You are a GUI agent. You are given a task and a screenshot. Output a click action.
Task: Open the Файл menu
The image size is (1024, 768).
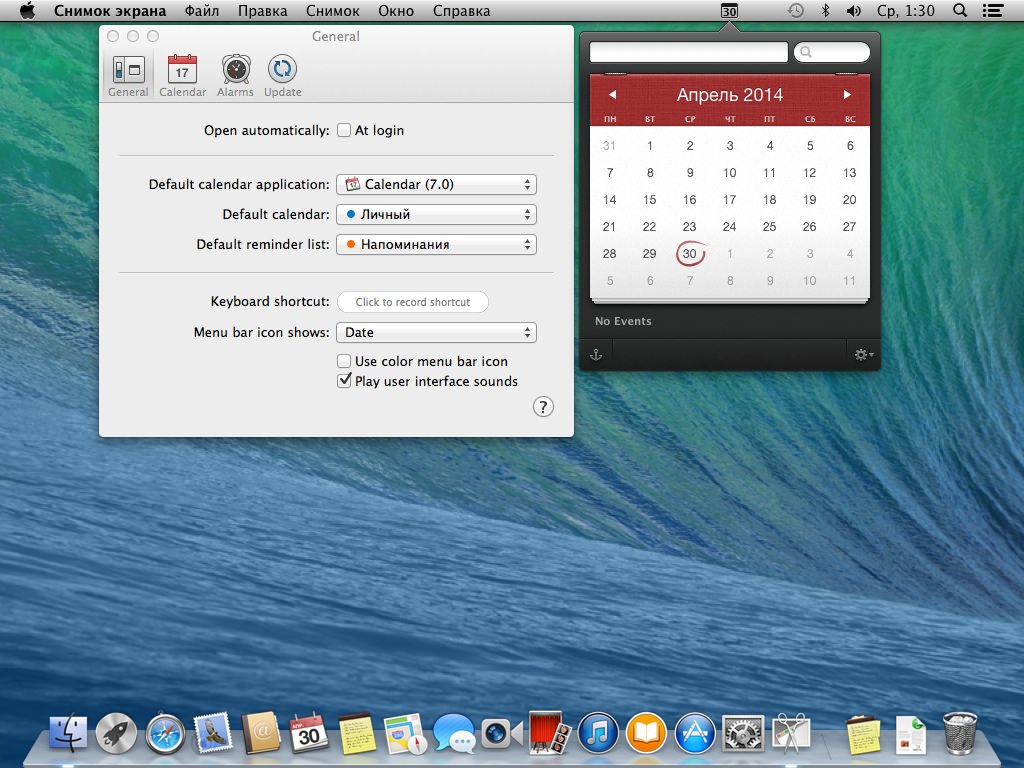tap(202, 11)
